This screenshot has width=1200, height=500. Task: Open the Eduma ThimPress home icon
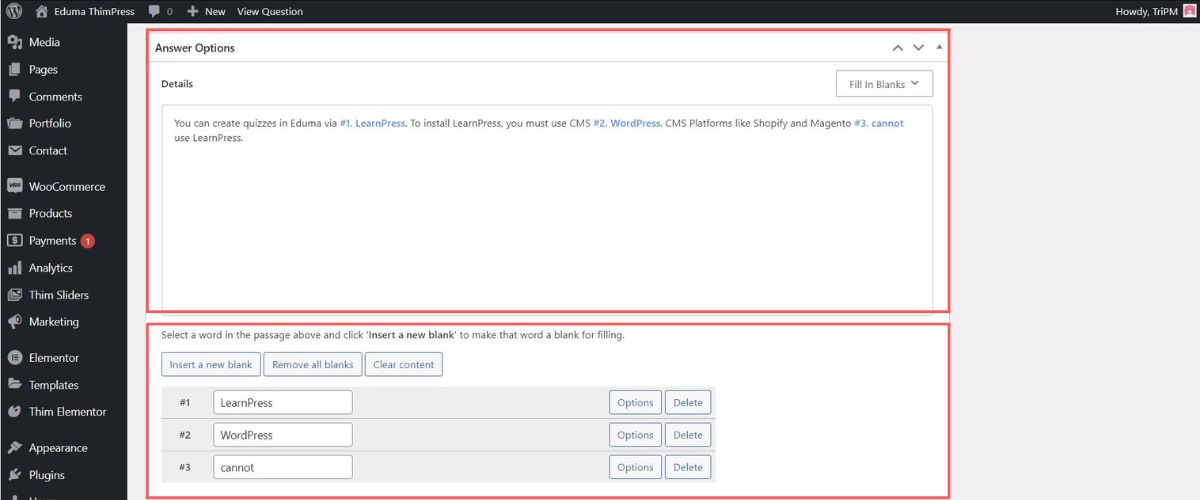[41, 11]
